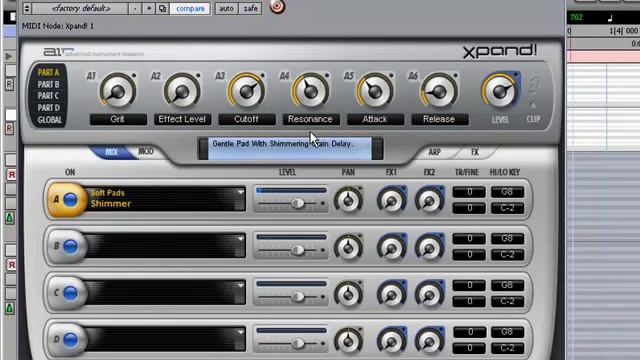This screenshot has width=640, height=360.
Task: Click part D level slider handle
Action: coord(298,343)
